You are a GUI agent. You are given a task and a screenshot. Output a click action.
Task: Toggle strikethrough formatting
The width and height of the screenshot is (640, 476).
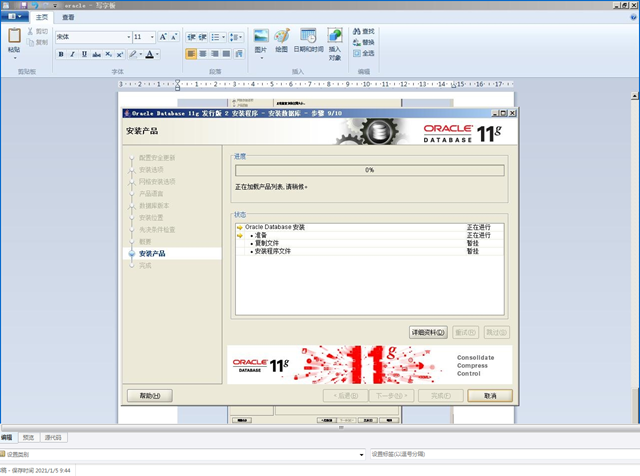(x=96, y=54)
